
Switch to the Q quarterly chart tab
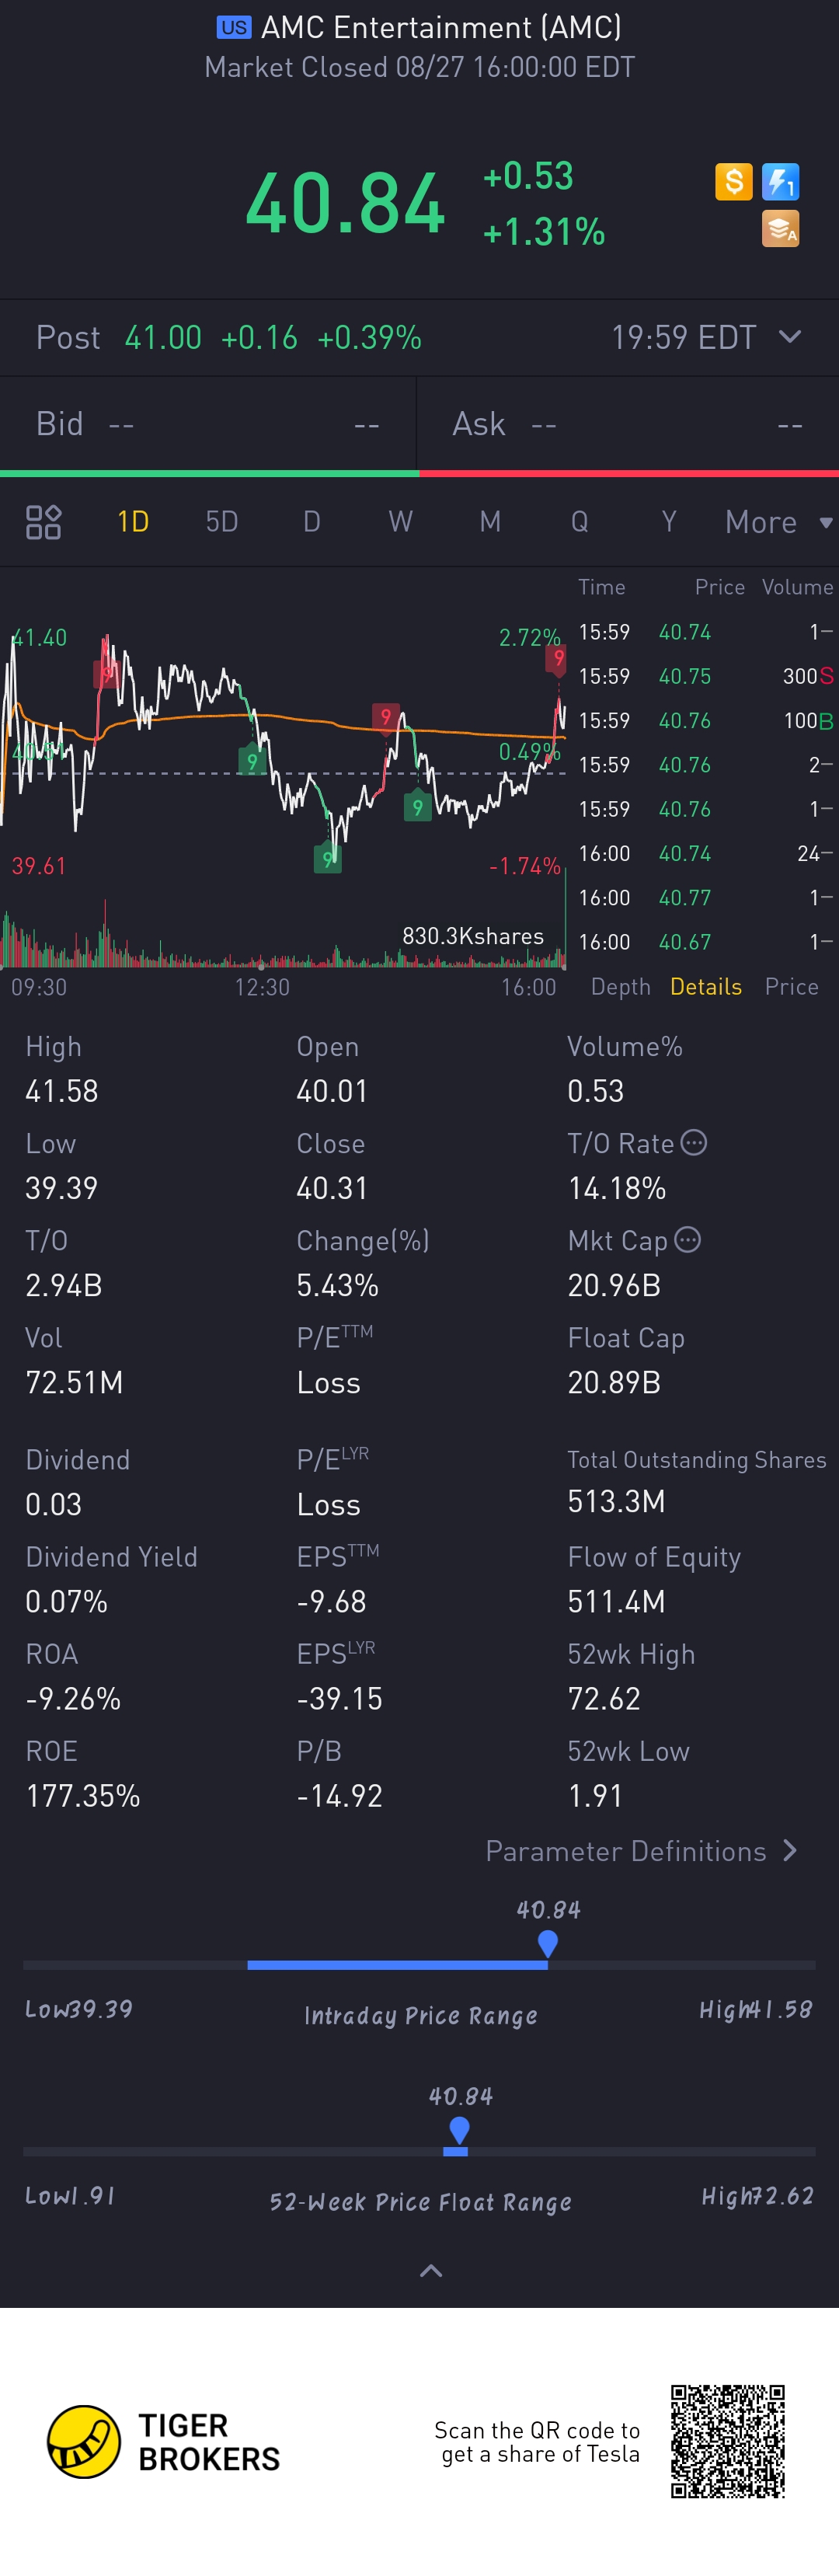[579, 522]
